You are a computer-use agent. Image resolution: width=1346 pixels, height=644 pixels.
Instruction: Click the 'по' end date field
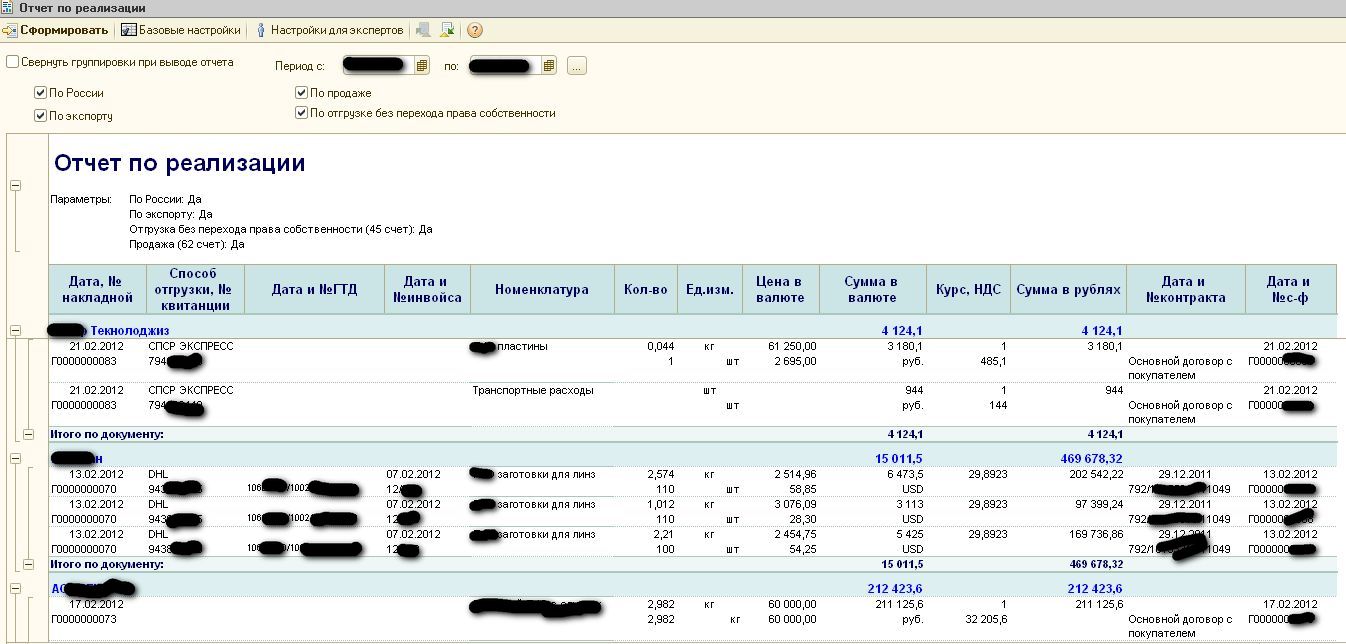[x=505, y=66]
